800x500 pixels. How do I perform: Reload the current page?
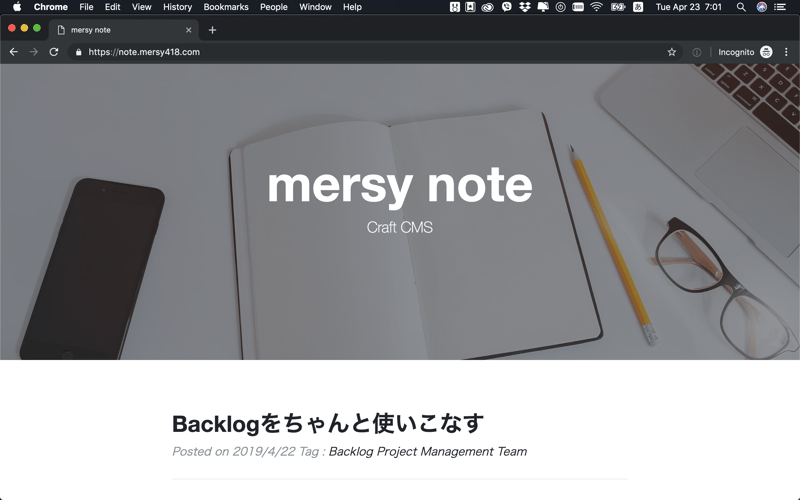pyautogui.click(x=54, y=52)
